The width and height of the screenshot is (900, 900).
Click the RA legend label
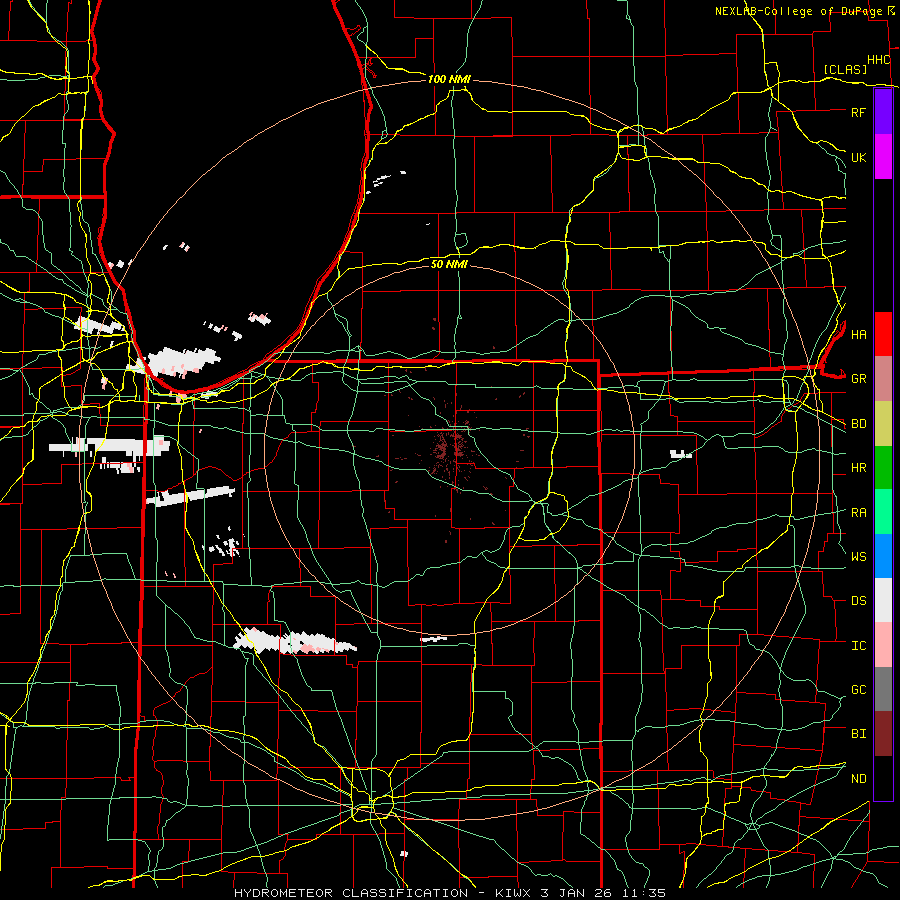858,512
